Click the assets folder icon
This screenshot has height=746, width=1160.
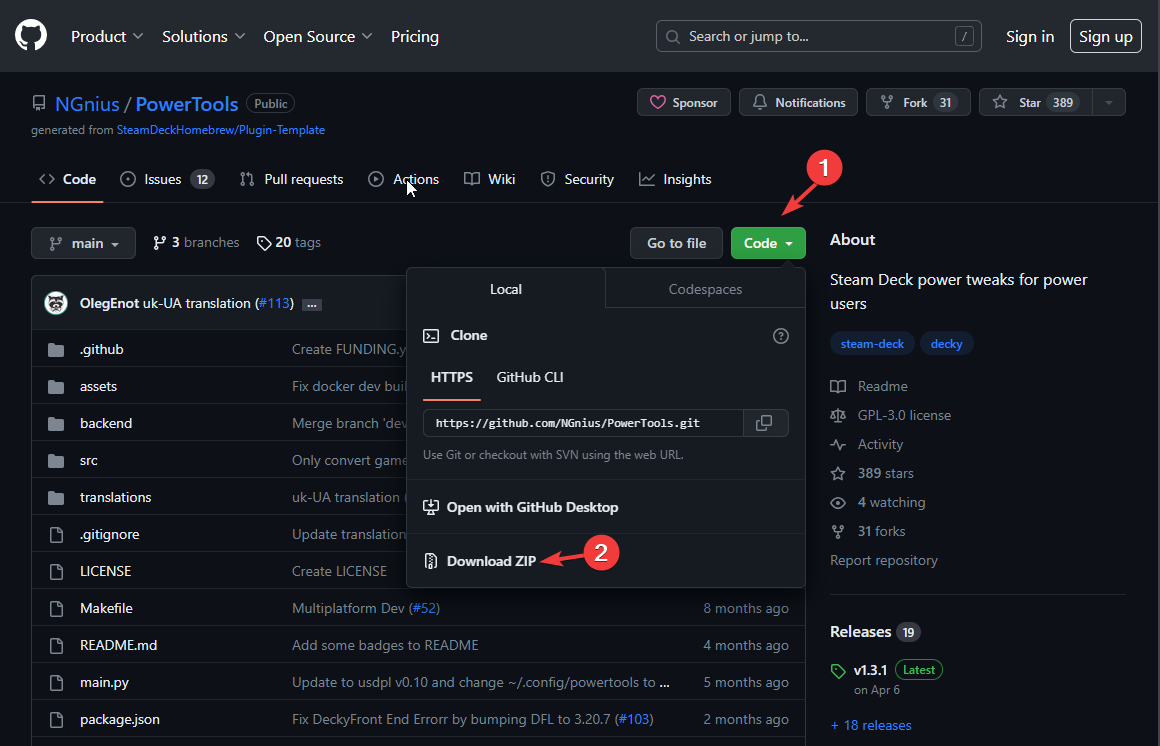[x=56, y=386]
